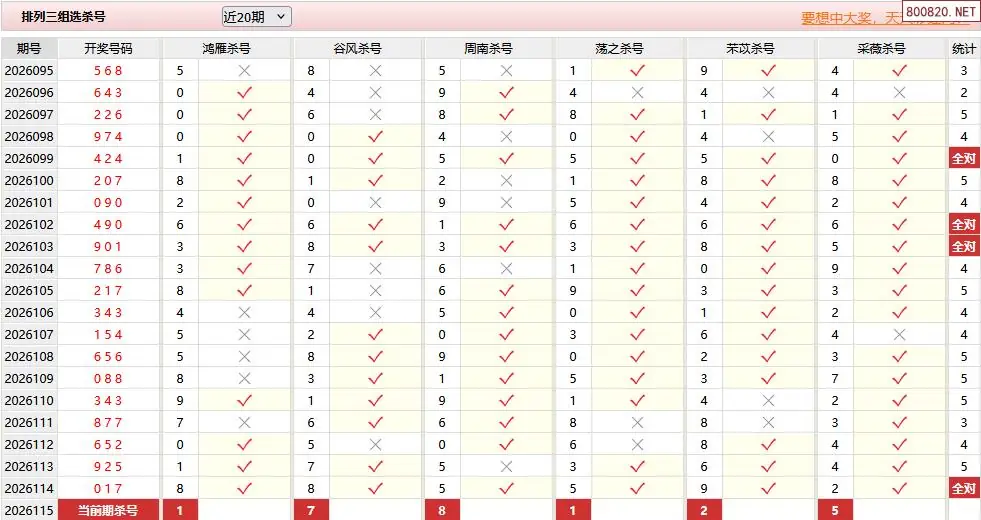981x520 pixels.
Task: Select the 鸿雁杀号 column header
Action: [x=226, y=49]
